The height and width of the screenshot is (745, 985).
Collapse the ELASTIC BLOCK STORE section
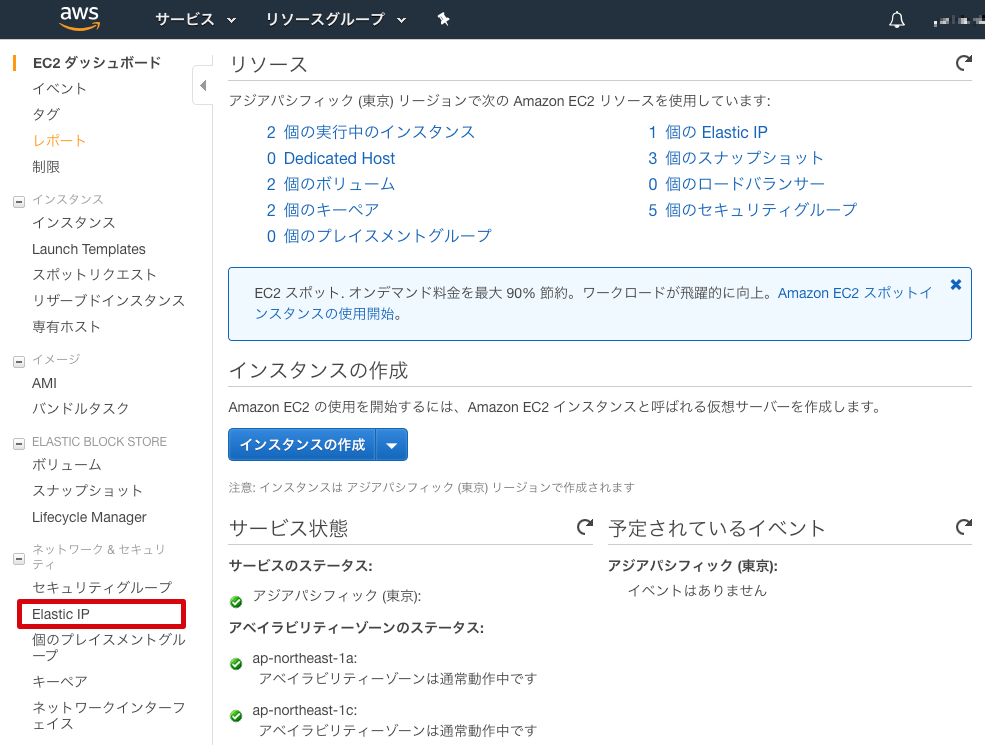pyautogui.click(x=19, y=444)
